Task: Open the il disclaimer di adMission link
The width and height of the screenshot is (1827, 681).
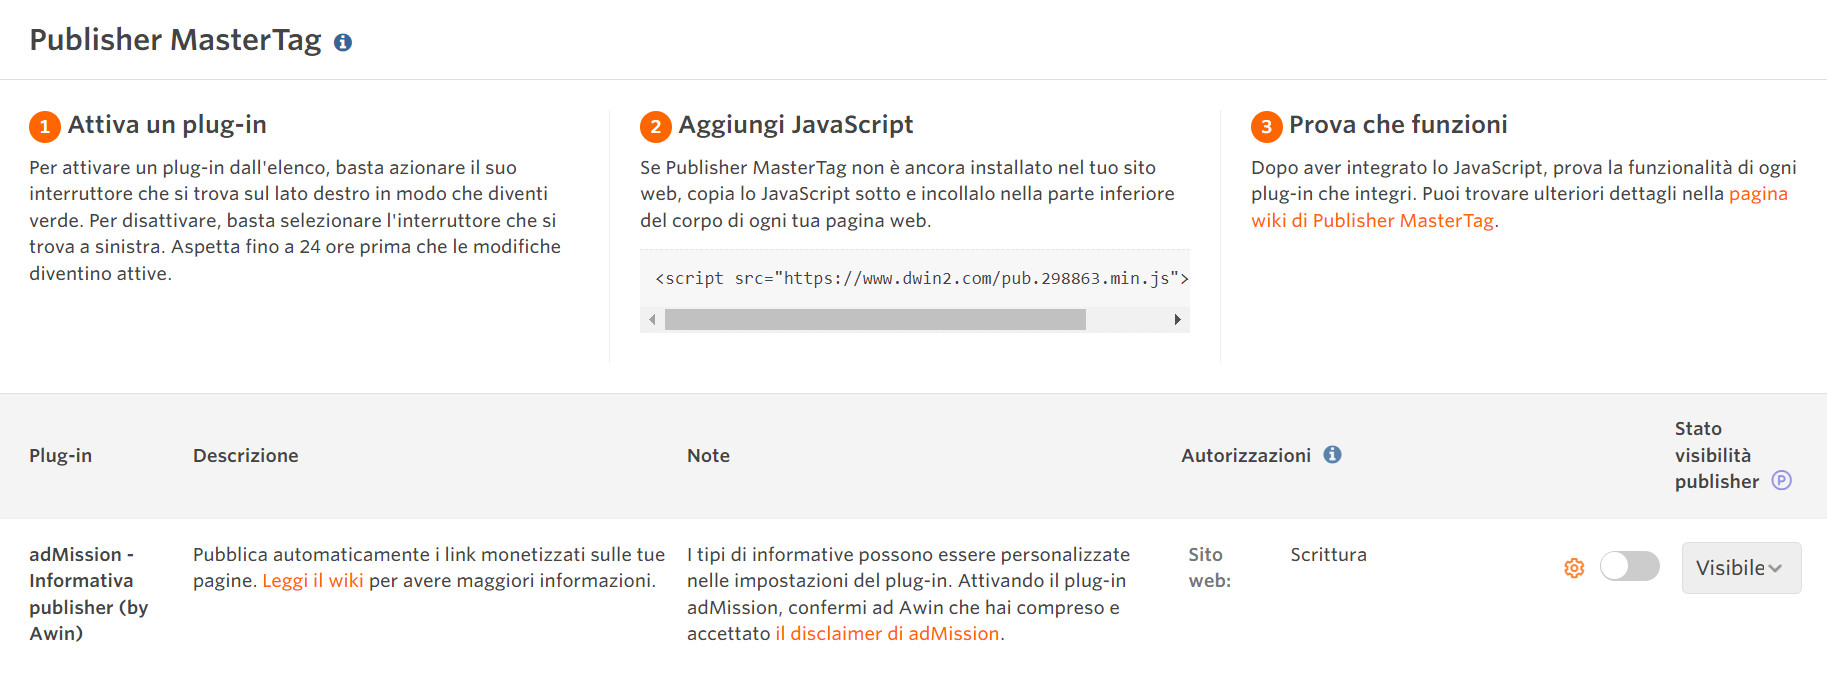Action: [x=887, y=634]
